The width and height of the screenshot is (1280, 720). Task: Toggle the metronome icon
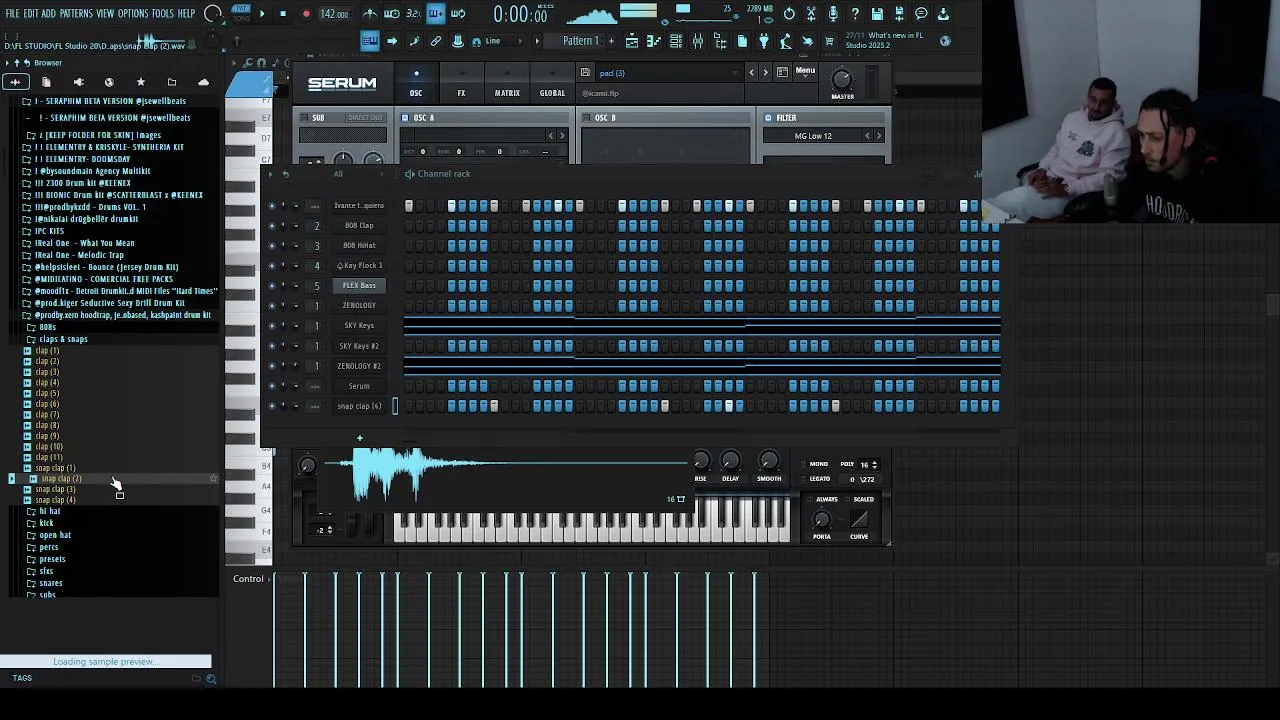pos(370,14)
